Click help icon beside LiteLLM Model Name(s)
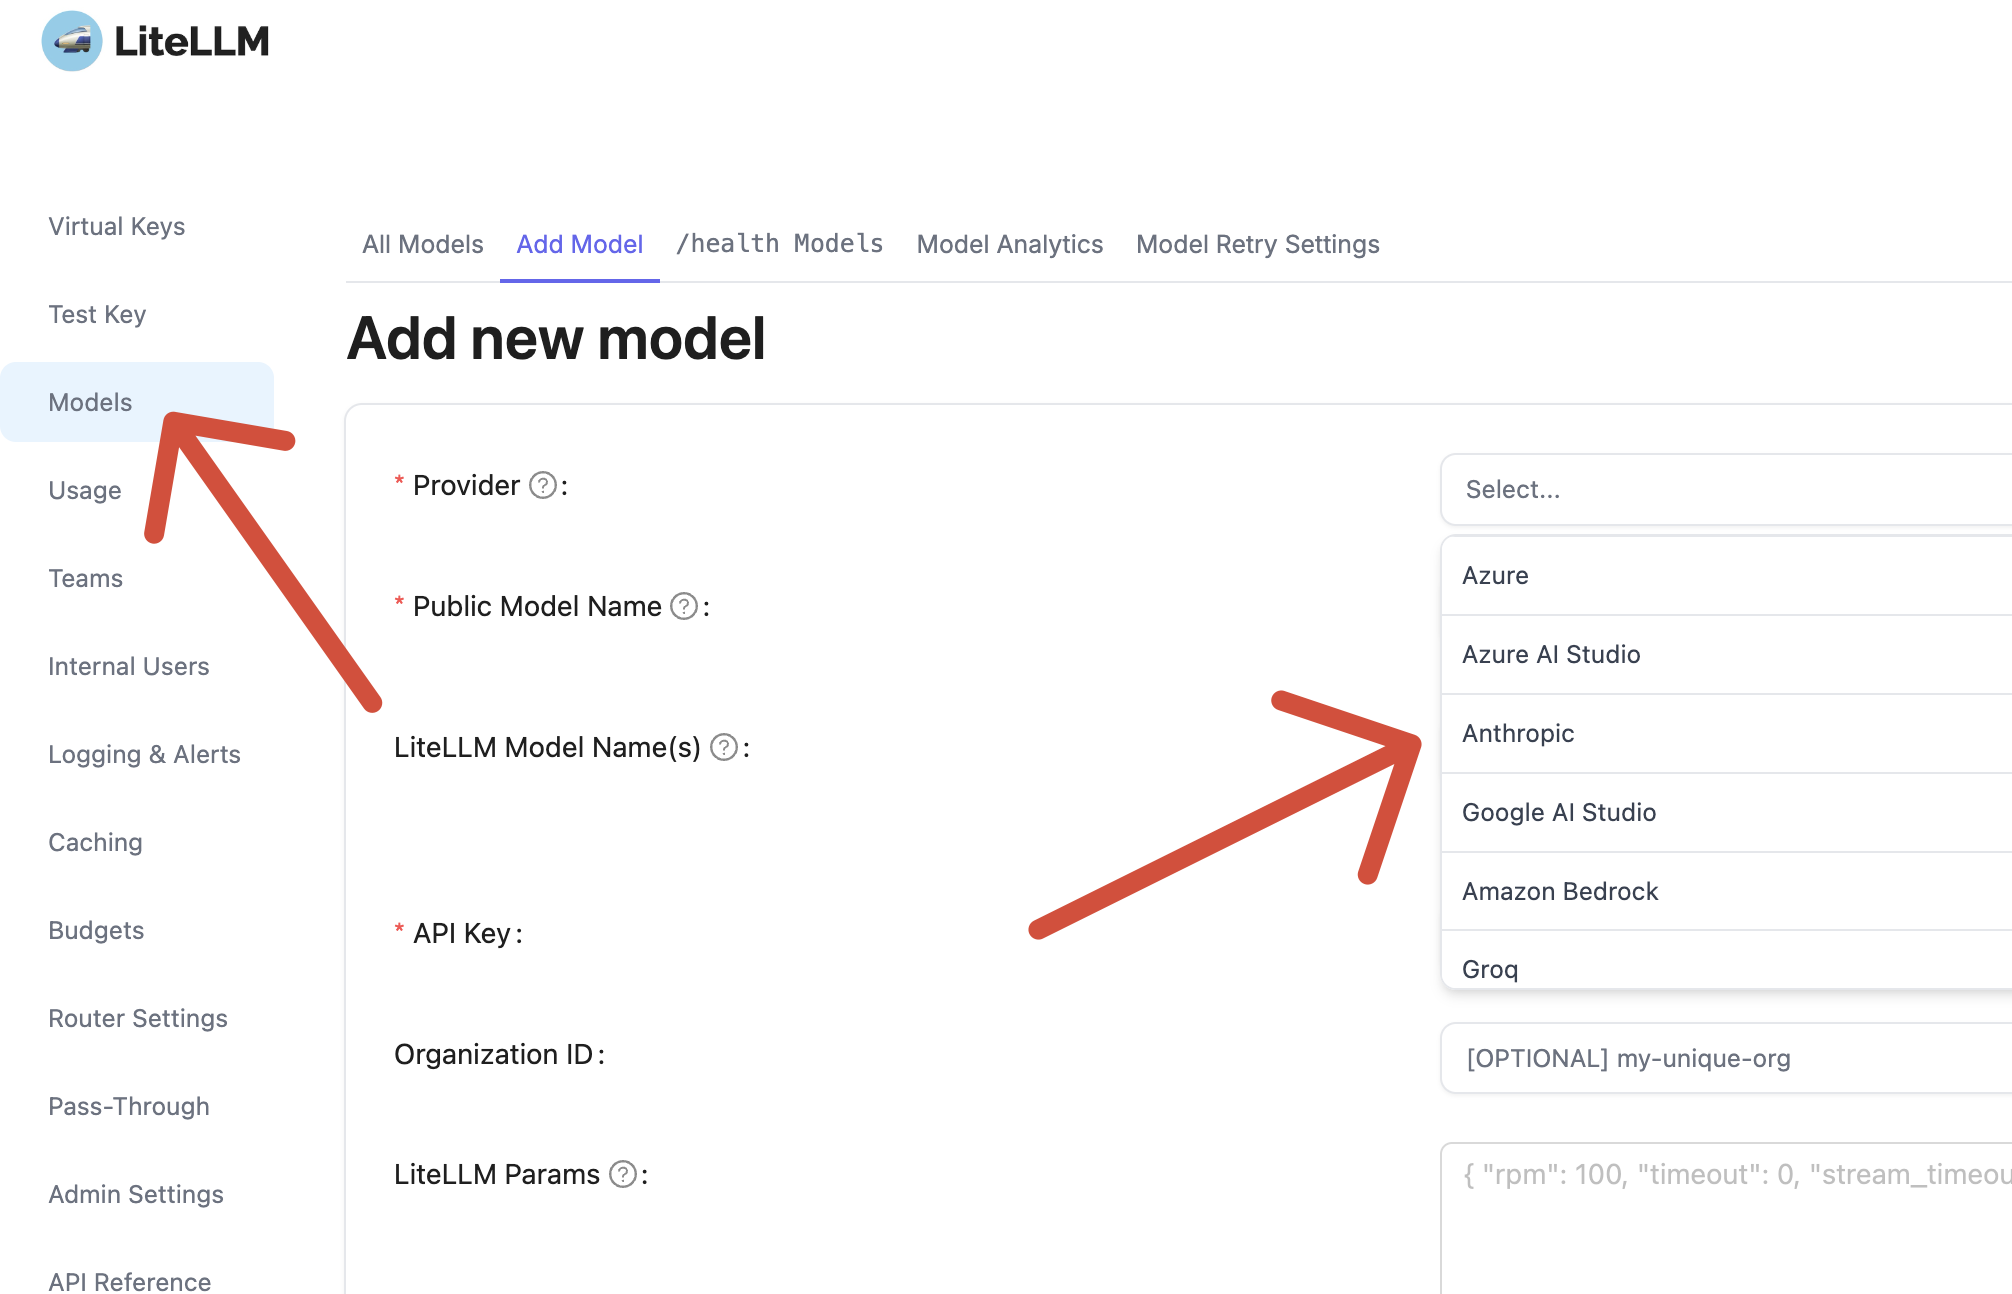Viewport: 2012px width, 1294px height. coord(724,748)
